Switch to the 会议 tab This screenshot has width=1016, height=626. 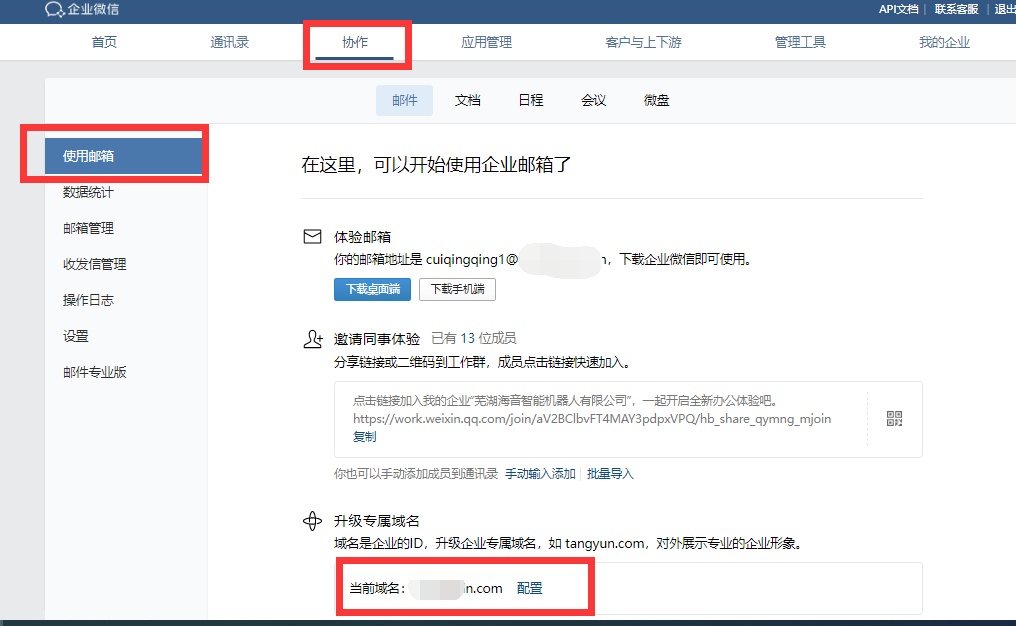tap(592, 99)
